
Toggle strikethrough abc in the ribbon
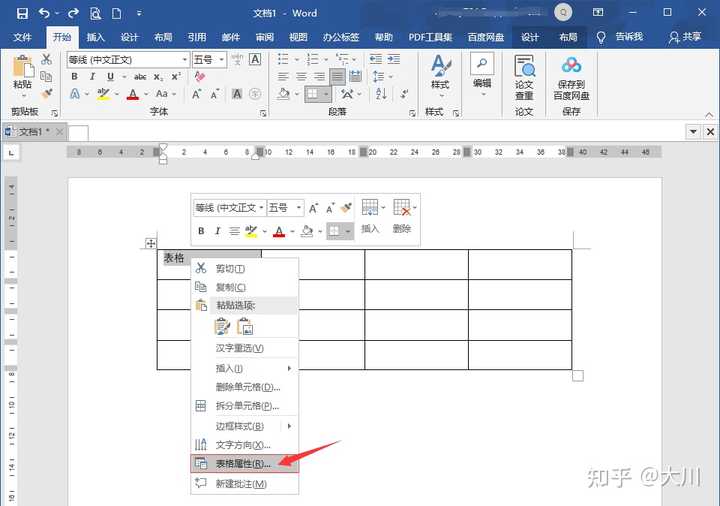point(140,77)
